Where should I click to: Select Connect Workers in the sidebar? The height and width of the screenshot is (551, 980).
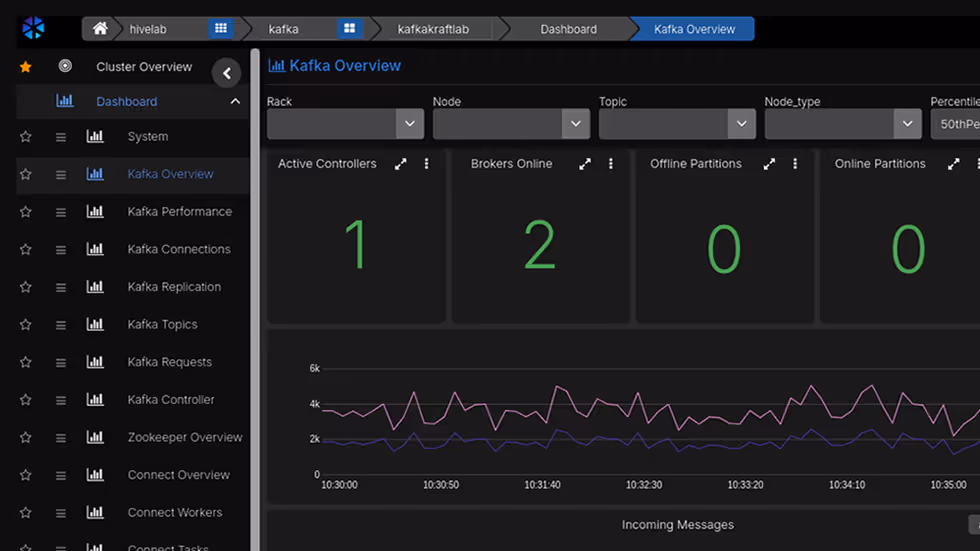(x=175, y=513)
